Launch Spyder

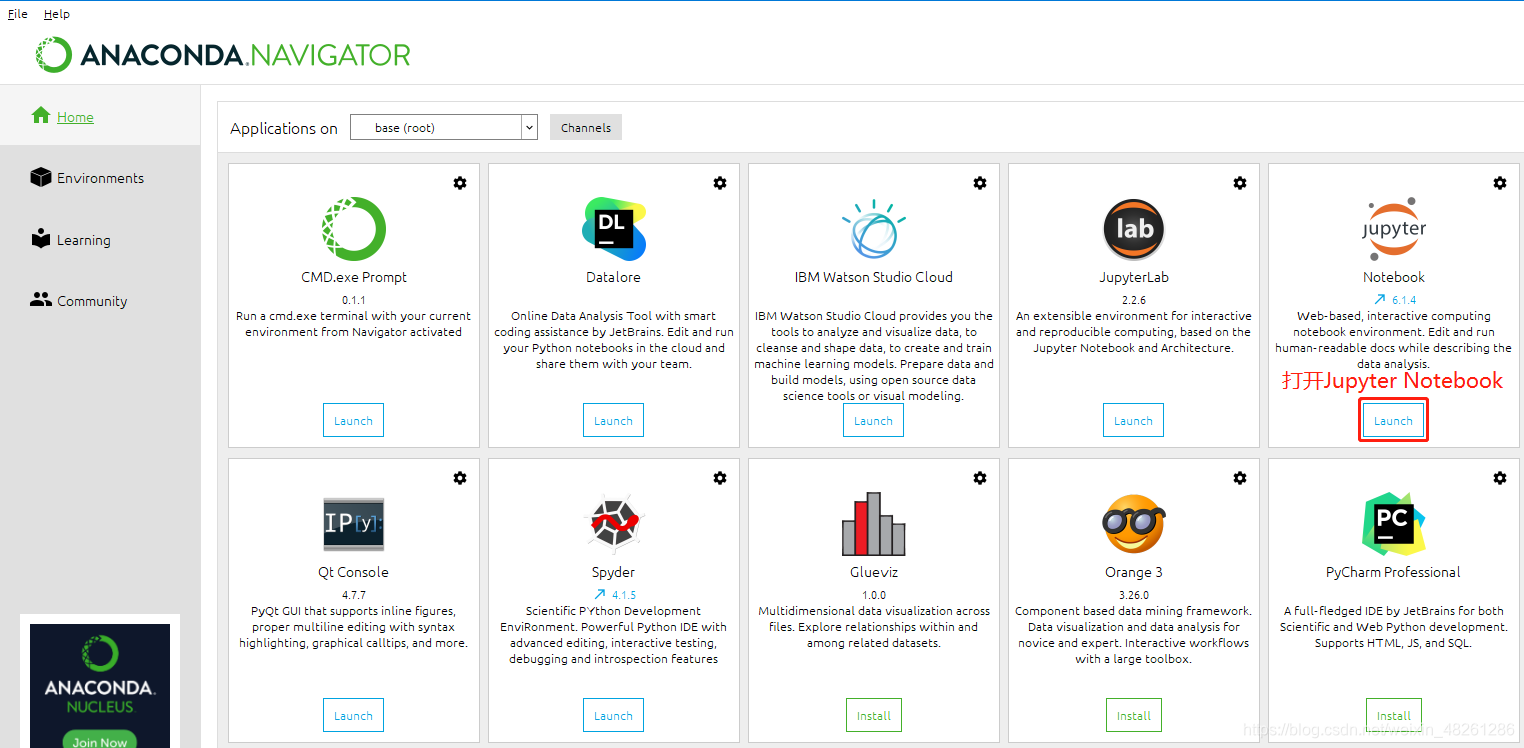pyautogui.click(x=613, y=716)
